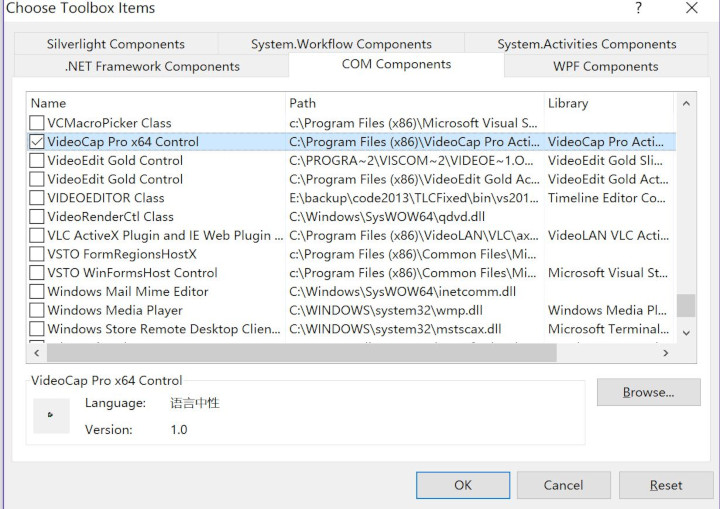Image resolution: width=720 pixels, height=509 pixels.
Task: Switch to .NET Framework Components tab
Action: [x=152, y=66]
